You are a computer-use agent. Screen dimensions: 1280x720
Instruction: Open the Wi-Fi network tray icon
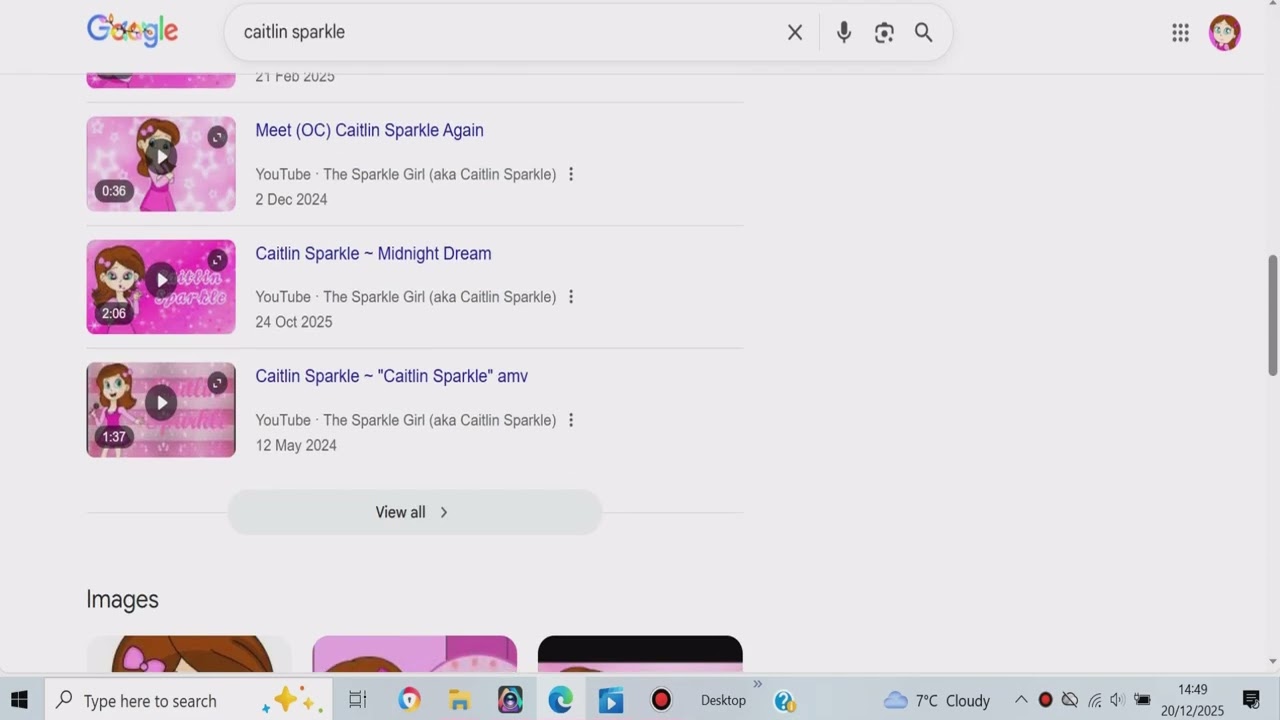pos(1094,700)
